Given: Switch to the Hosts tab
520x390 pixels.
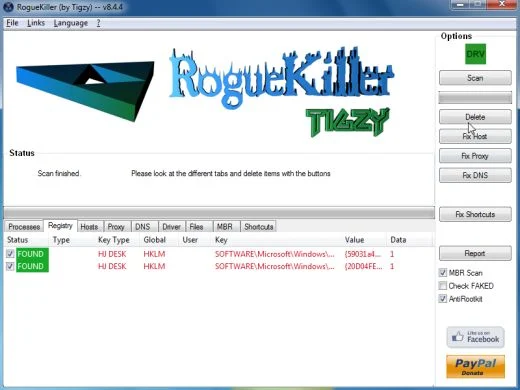Looking at the screenshot, I should click(x=89, y=227).
